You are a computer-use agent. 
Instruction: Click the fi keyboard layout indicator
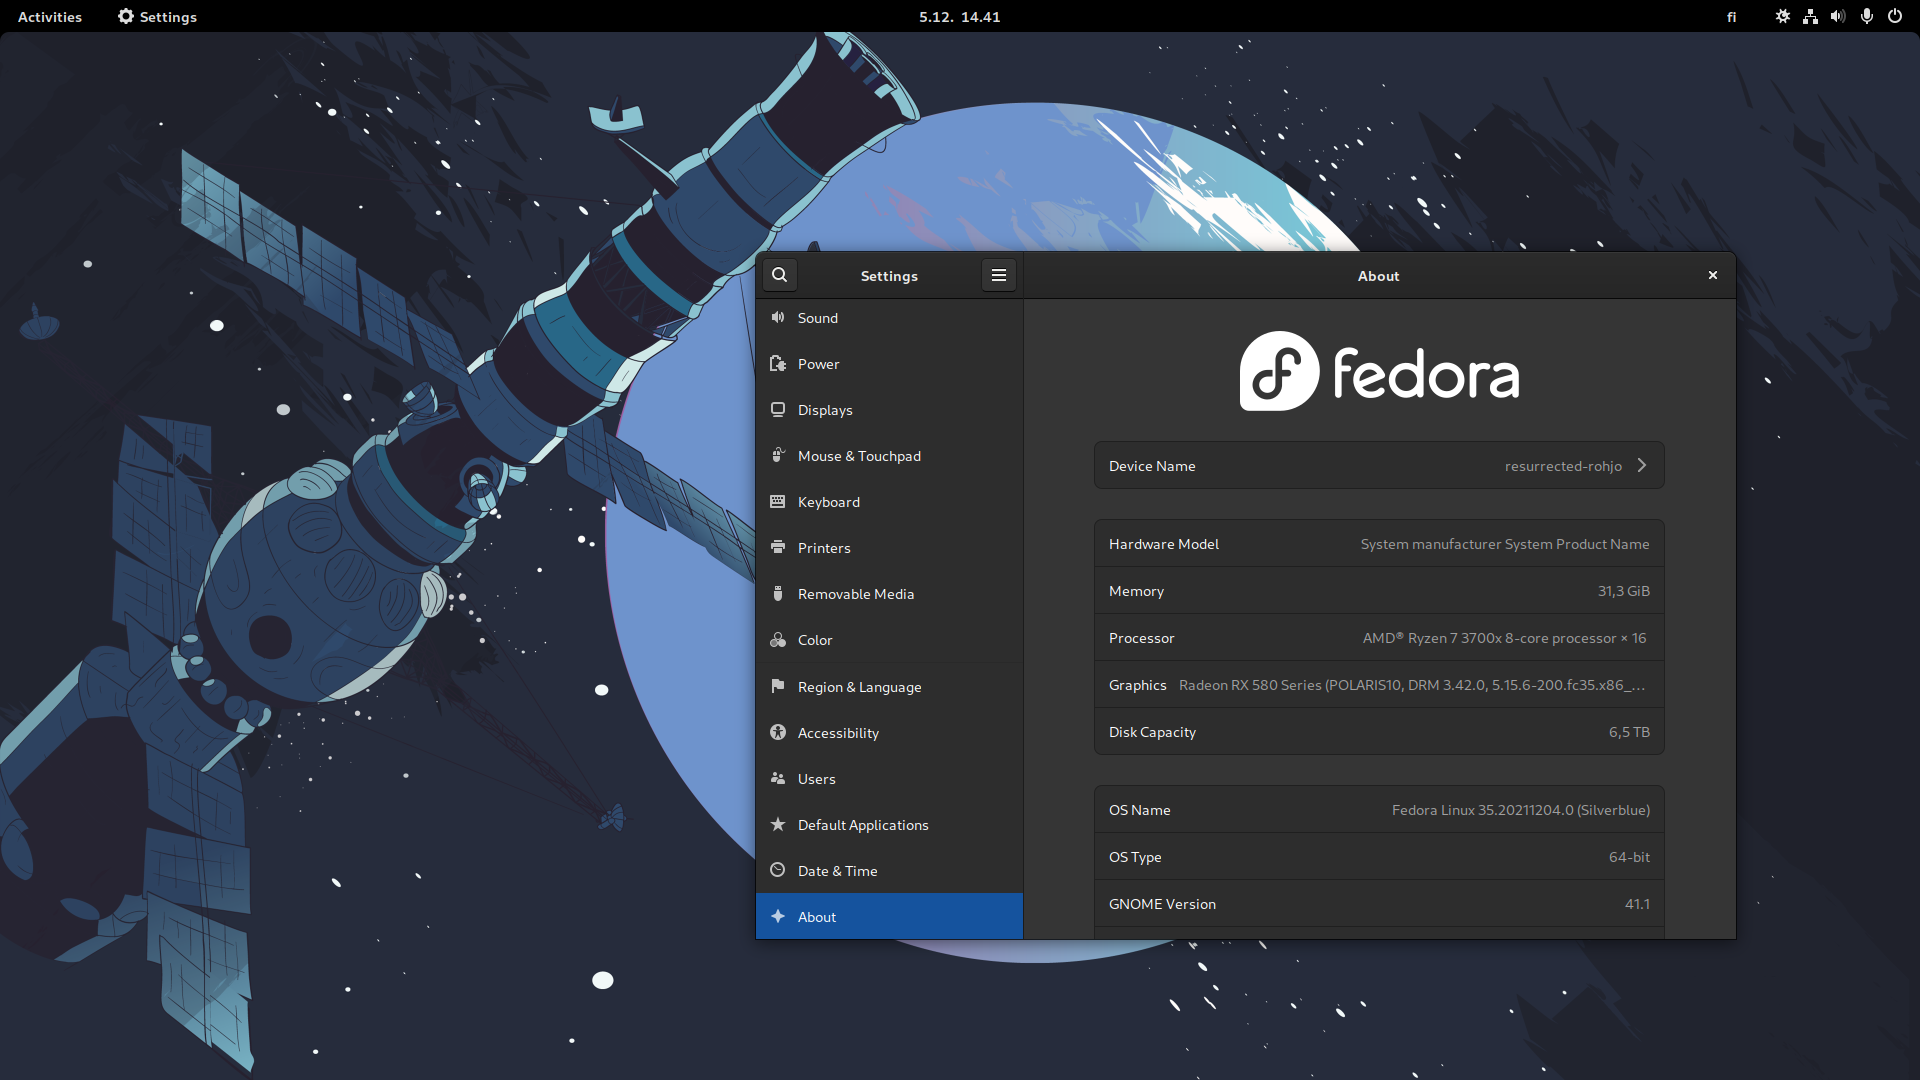click(x=1731, y=16)
